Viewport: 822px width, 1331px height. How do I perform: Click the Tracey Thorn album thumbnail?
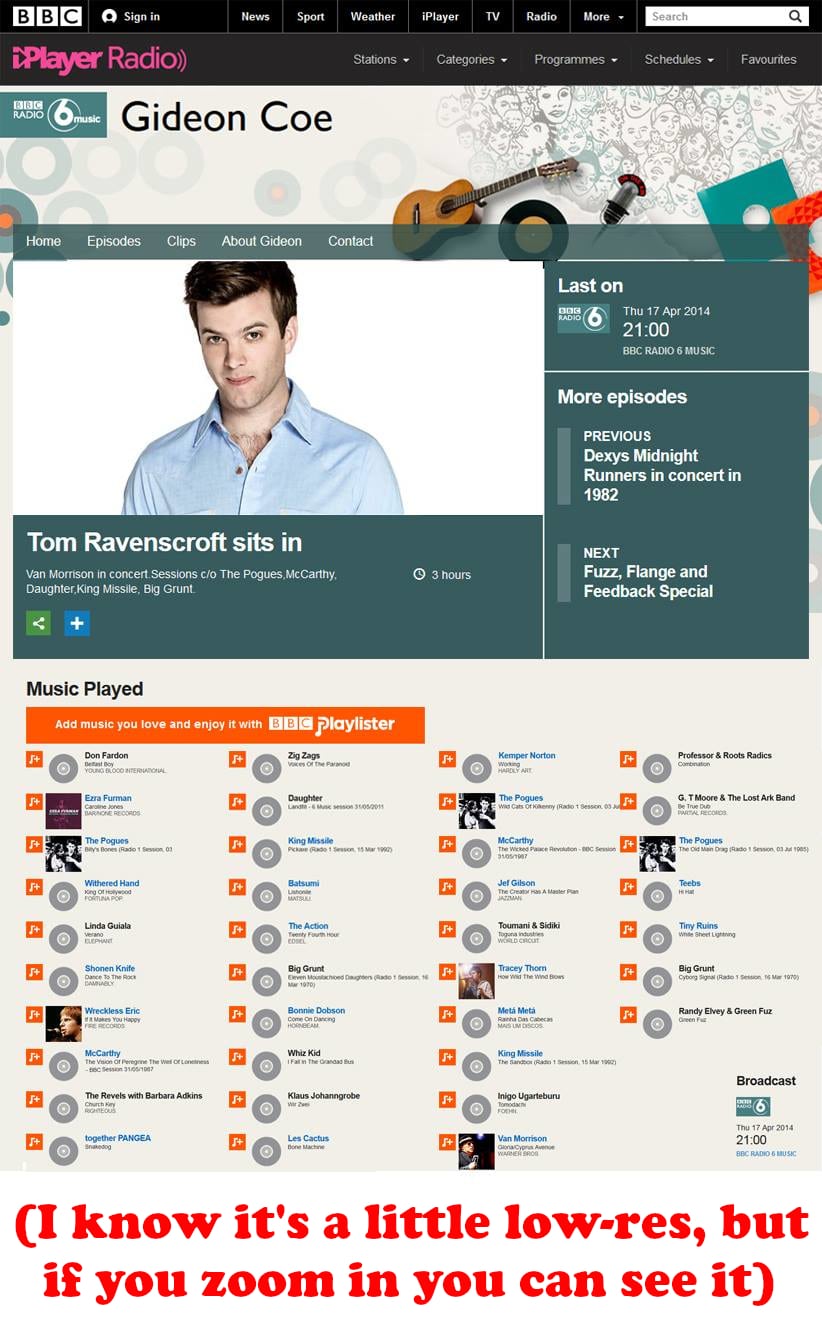476,981
